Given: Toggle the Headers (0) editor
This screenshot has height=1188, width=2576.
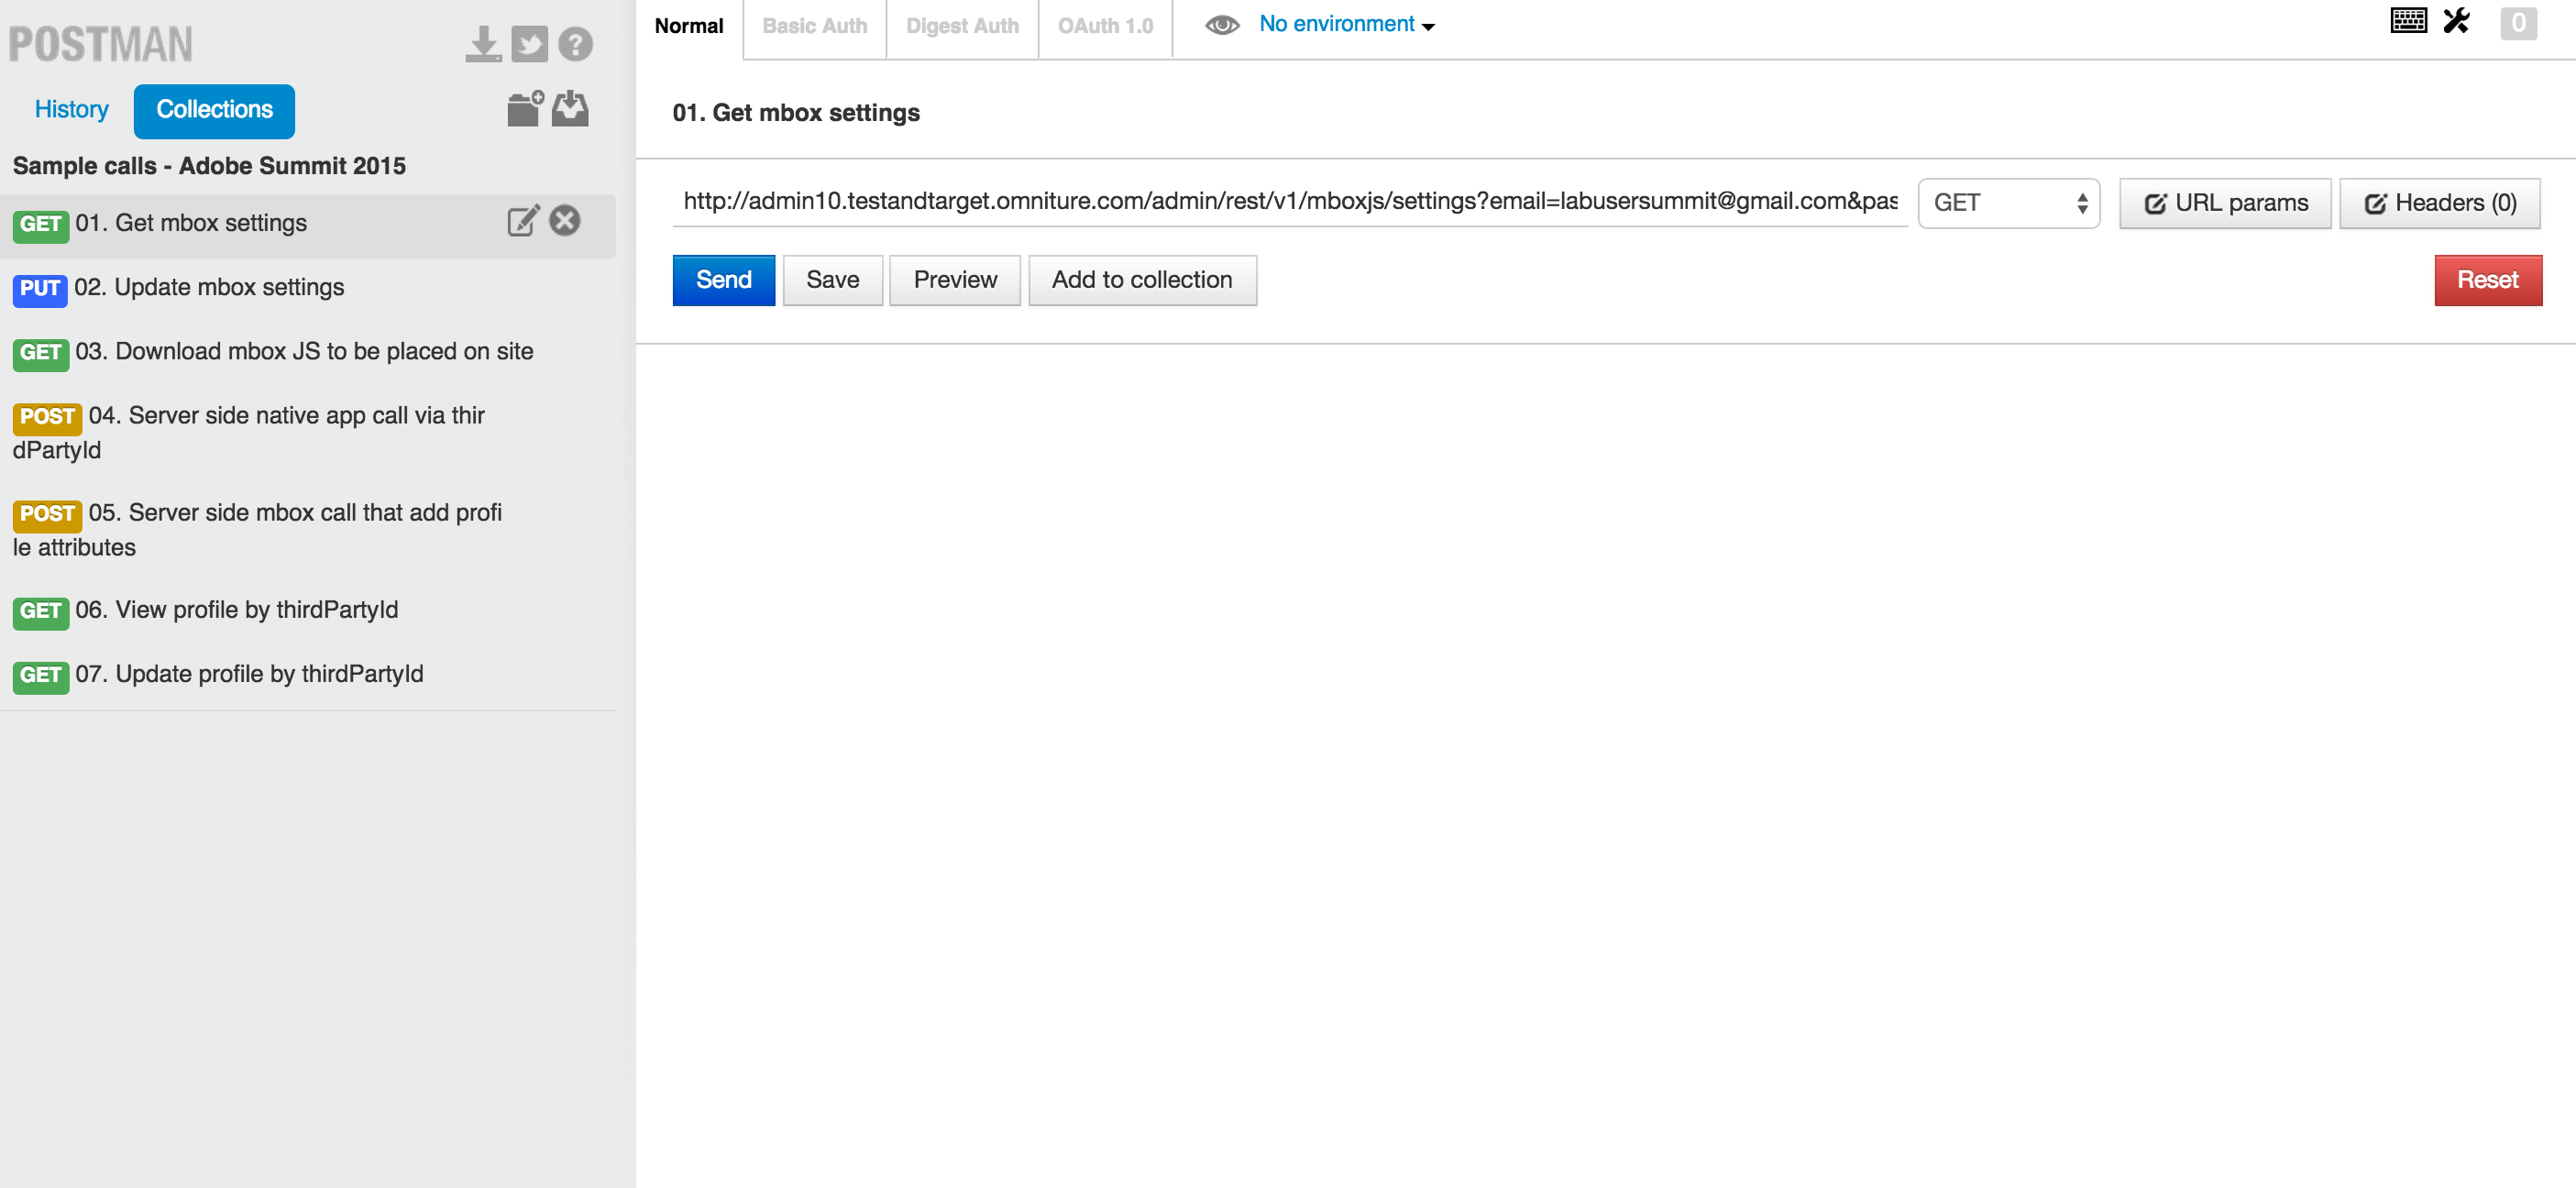Looking at the screenshot, I should pyautogui.click(x=2439, y=203).
